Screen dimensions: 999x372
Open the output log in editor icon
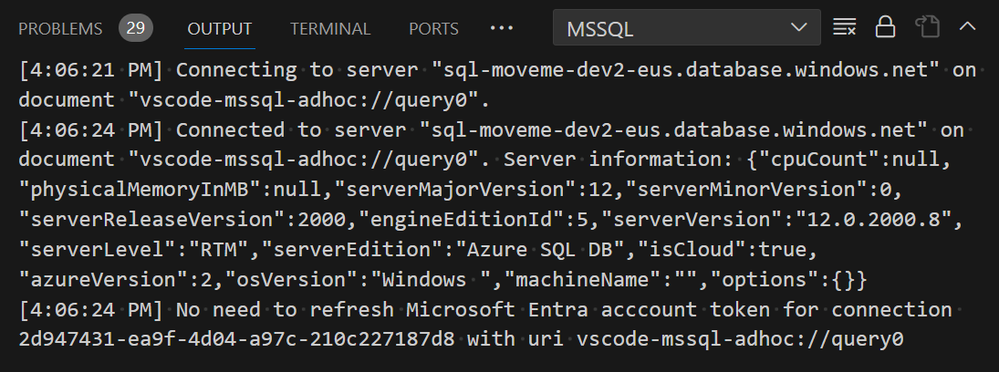point(927,27)
